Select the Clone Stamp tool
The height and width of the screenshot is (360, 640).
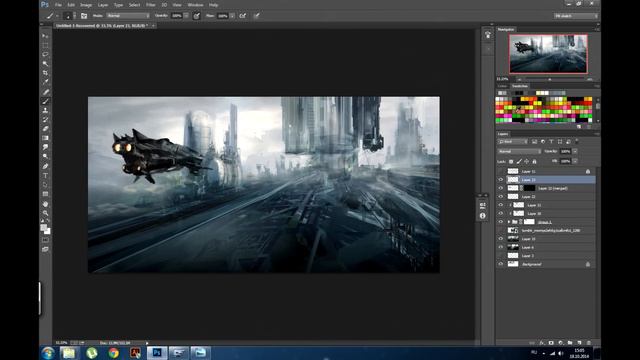pyautogui.click(x=45, y=110)
